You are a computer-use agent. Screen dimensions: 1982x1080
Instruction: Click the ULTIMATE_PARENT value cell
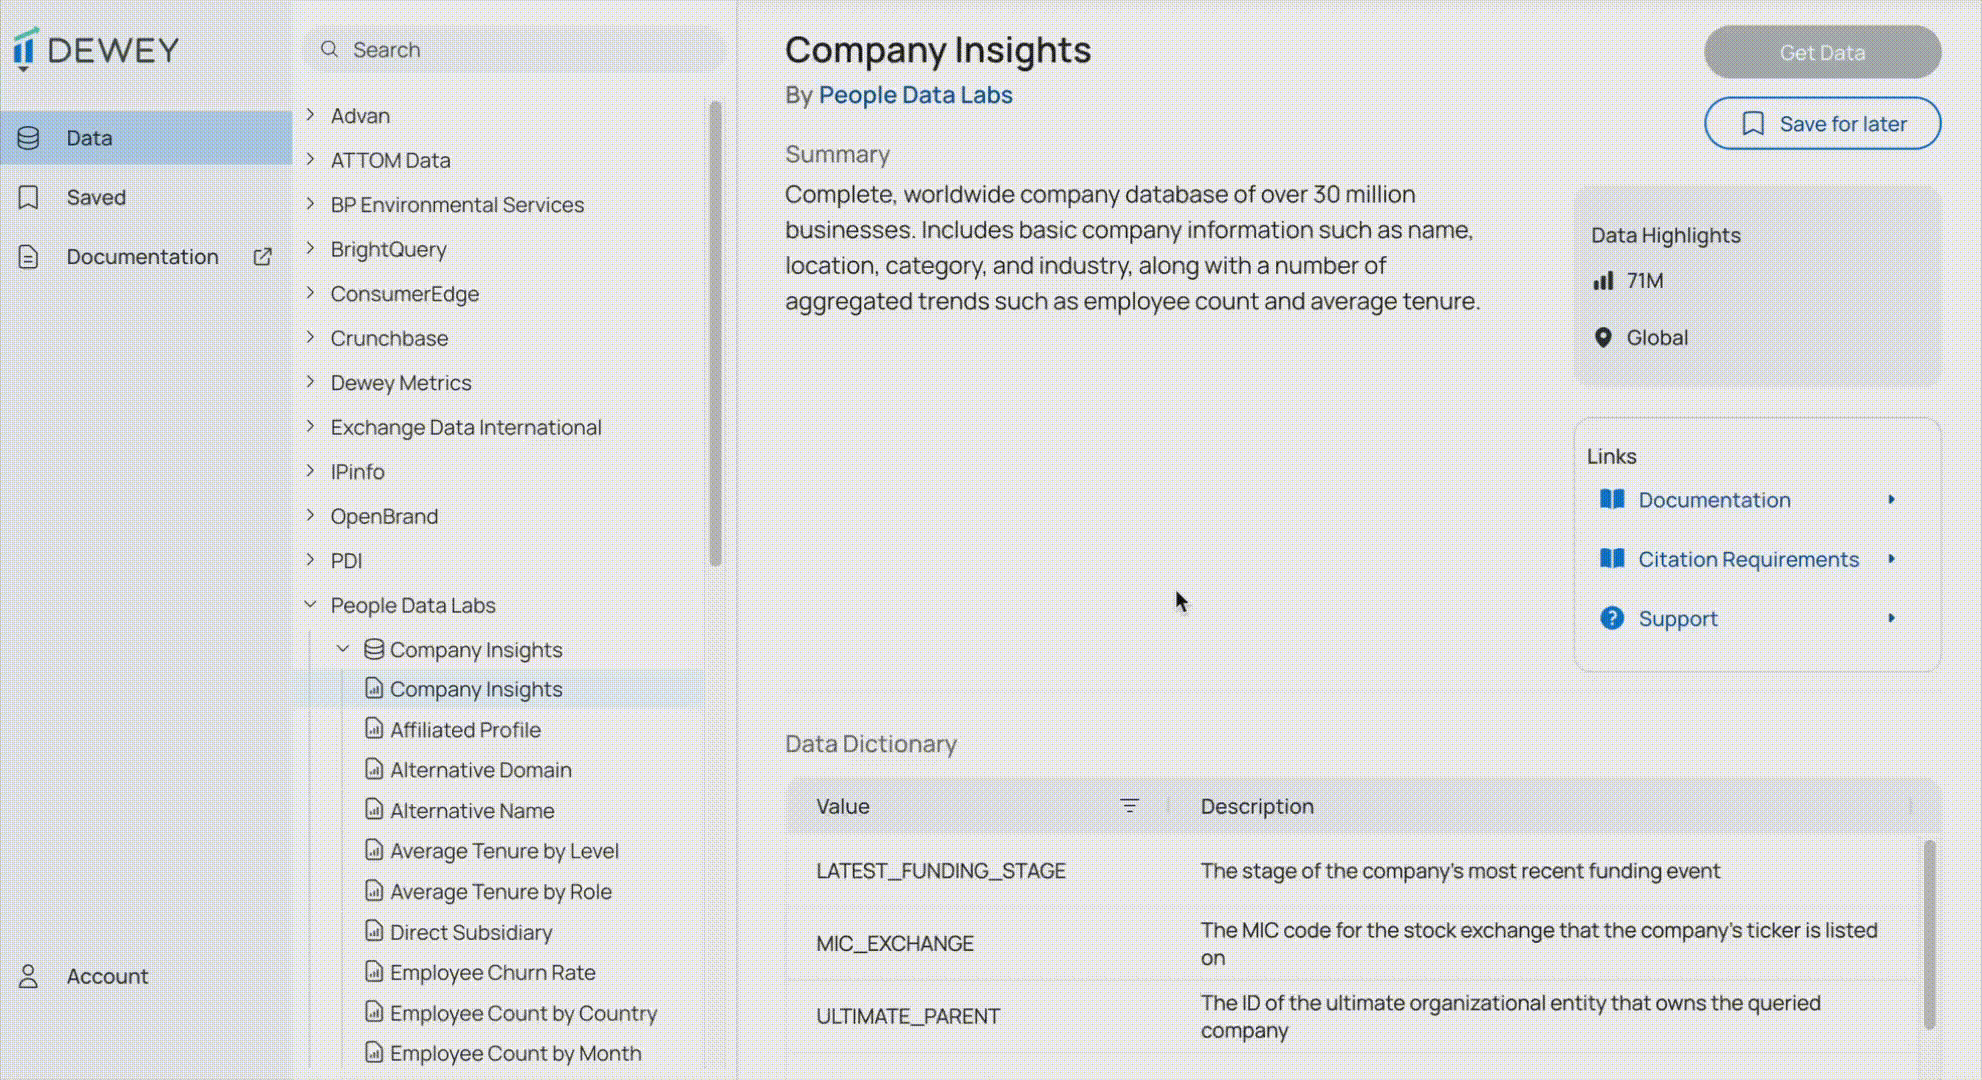pyautogui.click(x=907, y=1016)
